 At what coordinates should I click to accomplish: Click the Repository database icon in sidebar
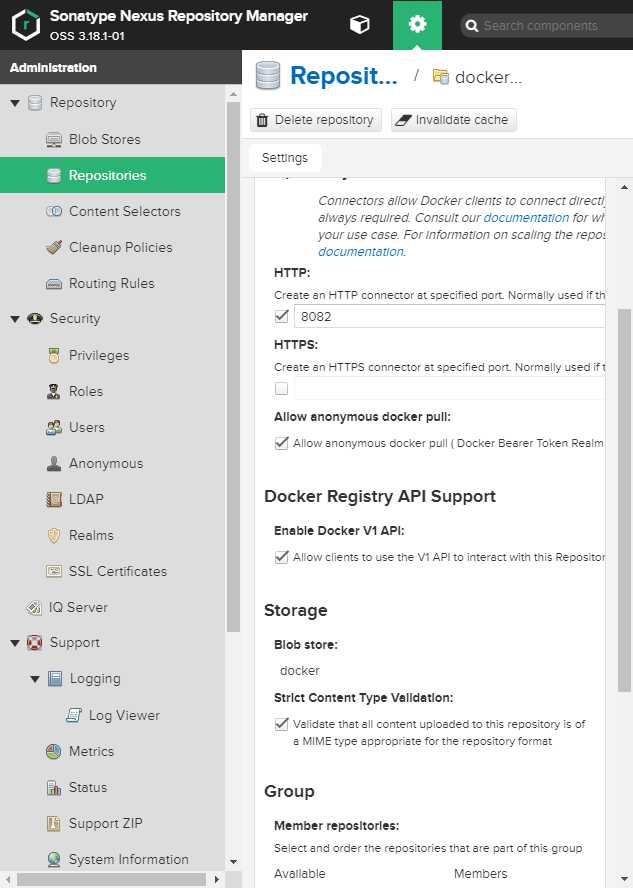point(35,103)
